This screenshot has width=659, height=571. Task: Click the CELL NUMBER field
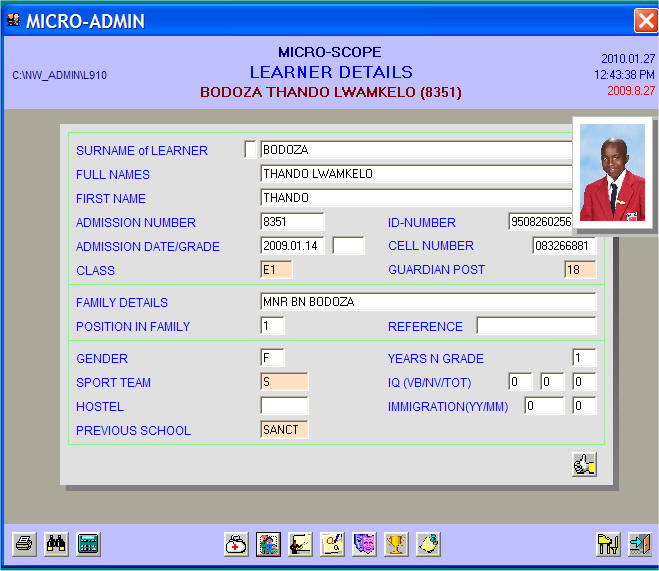coord(563,246)
